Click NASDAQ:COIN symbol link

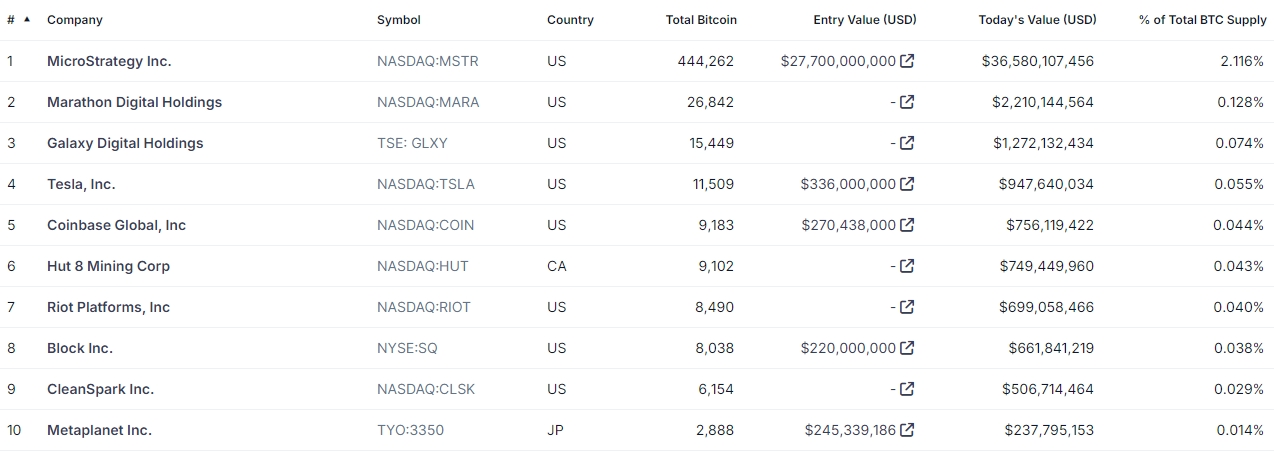tap(426, 225)
